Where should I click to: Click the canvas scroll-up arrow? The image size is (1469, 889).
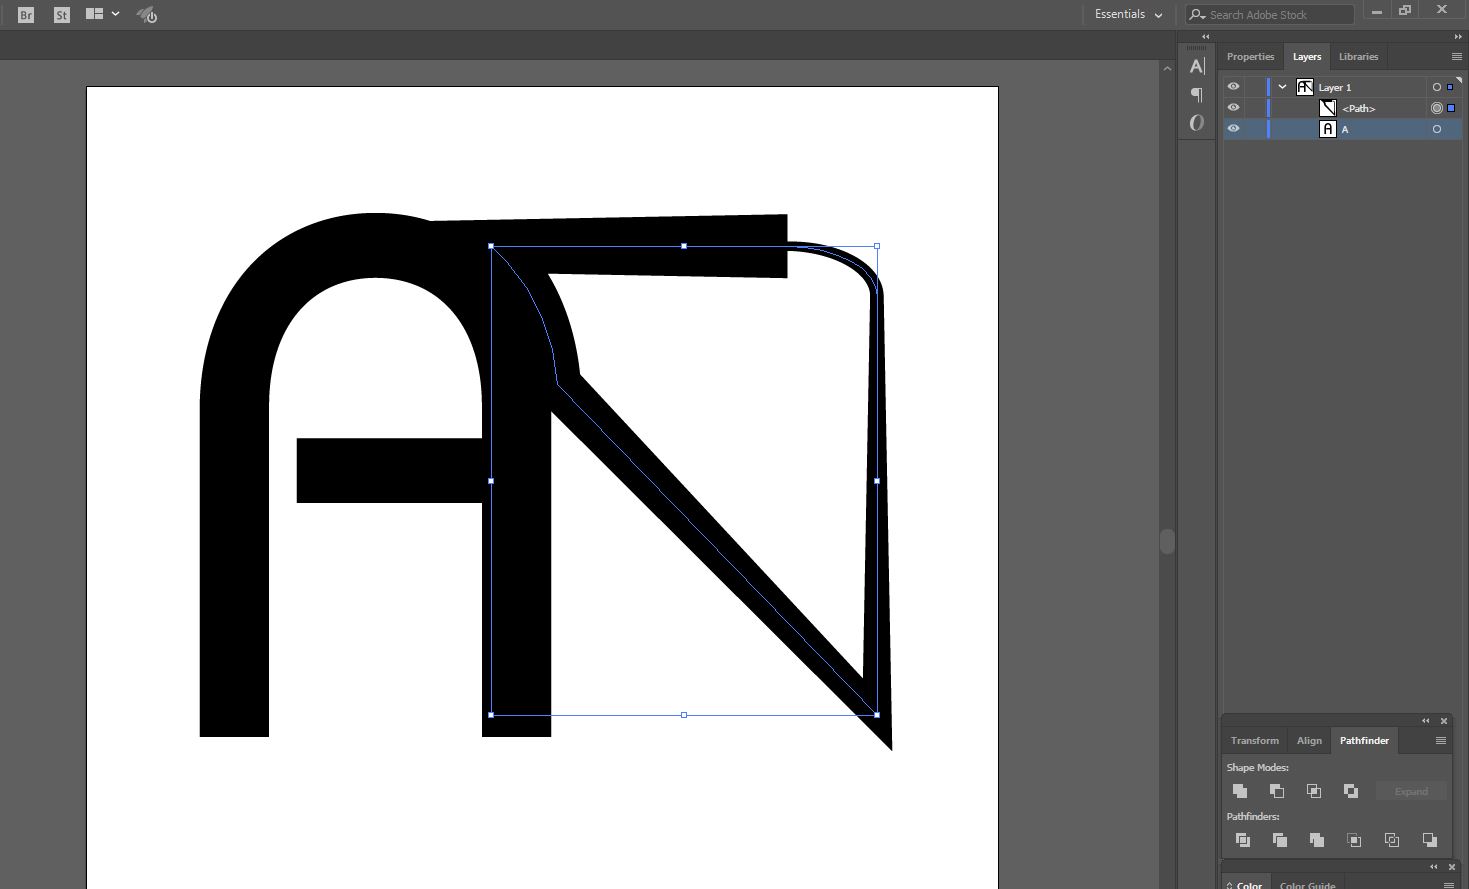pos(1167,69)
